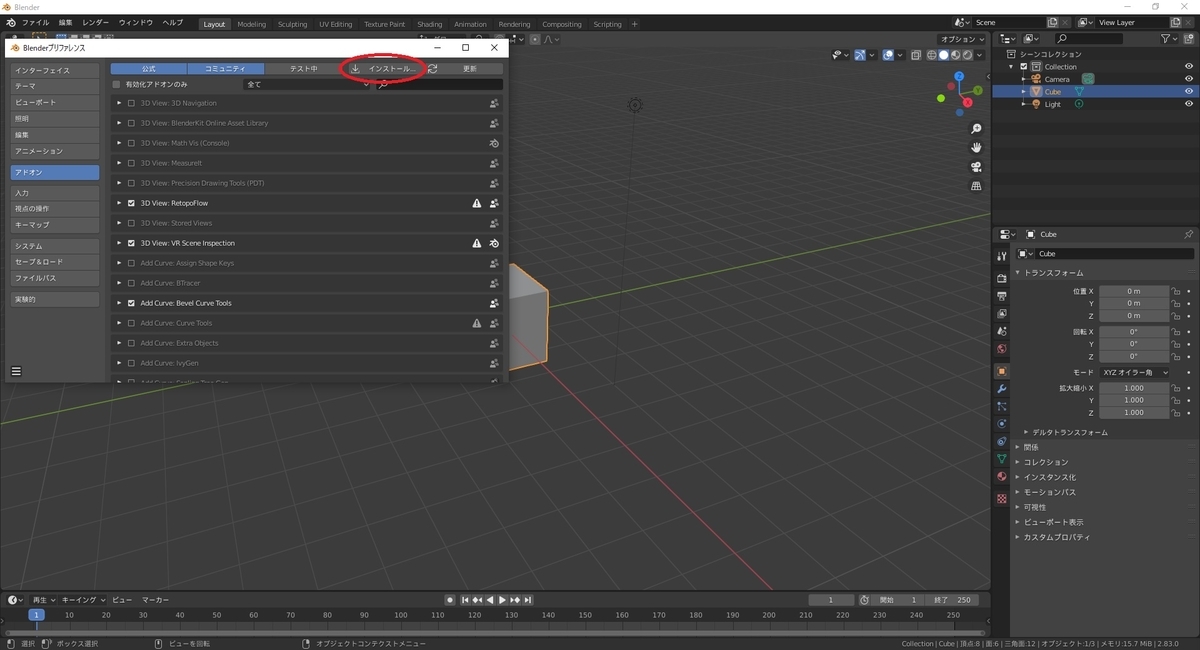Click the 位置 X value field
The height and width of the screenshot is (650, 1200).
pos(1134,291)
